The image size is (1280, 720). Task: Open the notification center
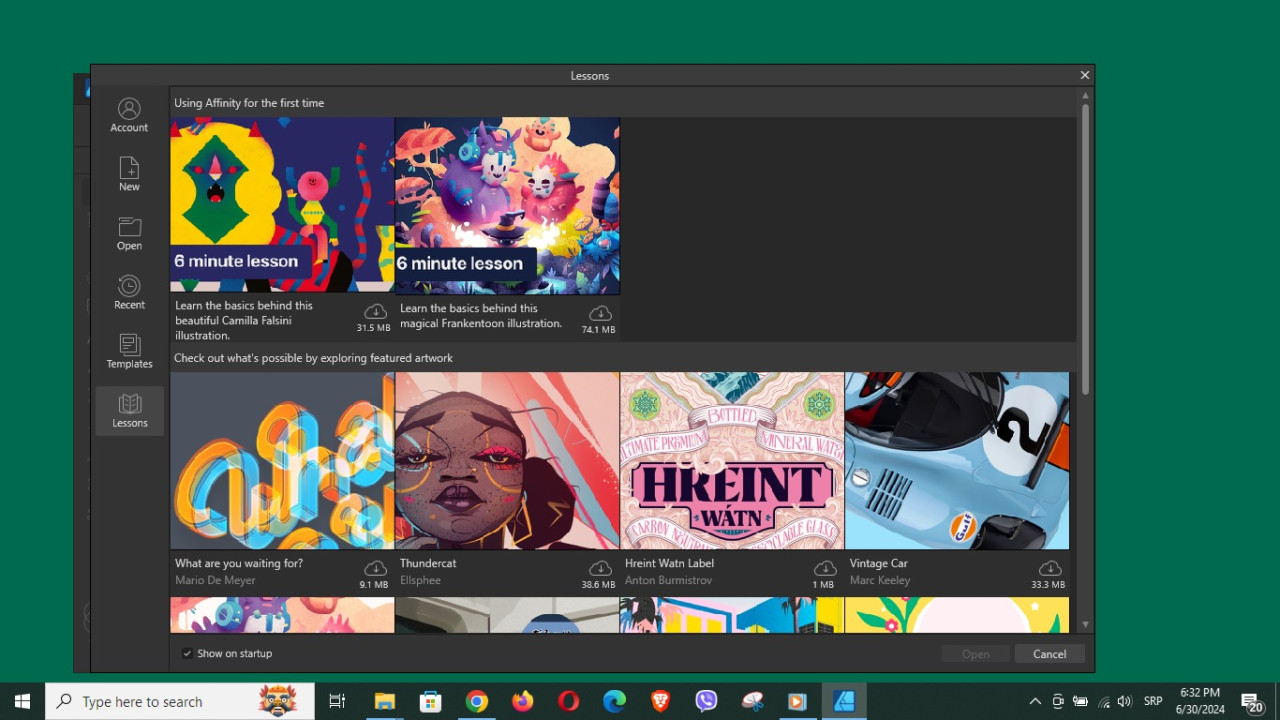coord(1252,701)
